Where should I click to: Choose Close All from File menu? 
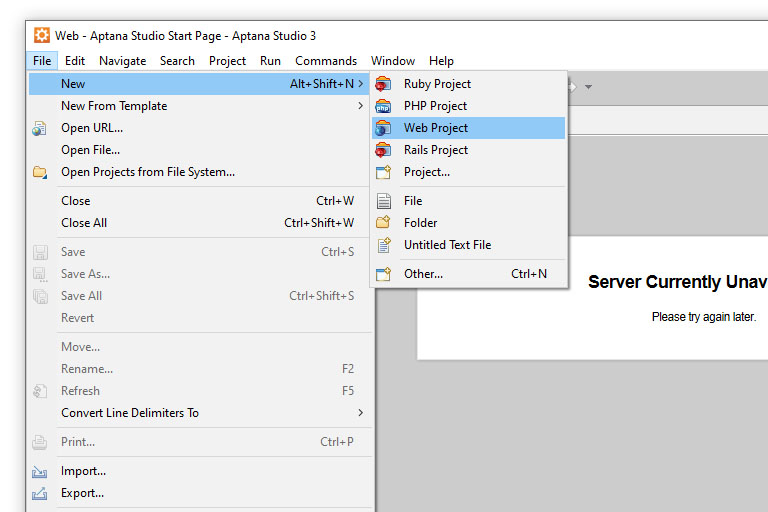coord(199,223)
